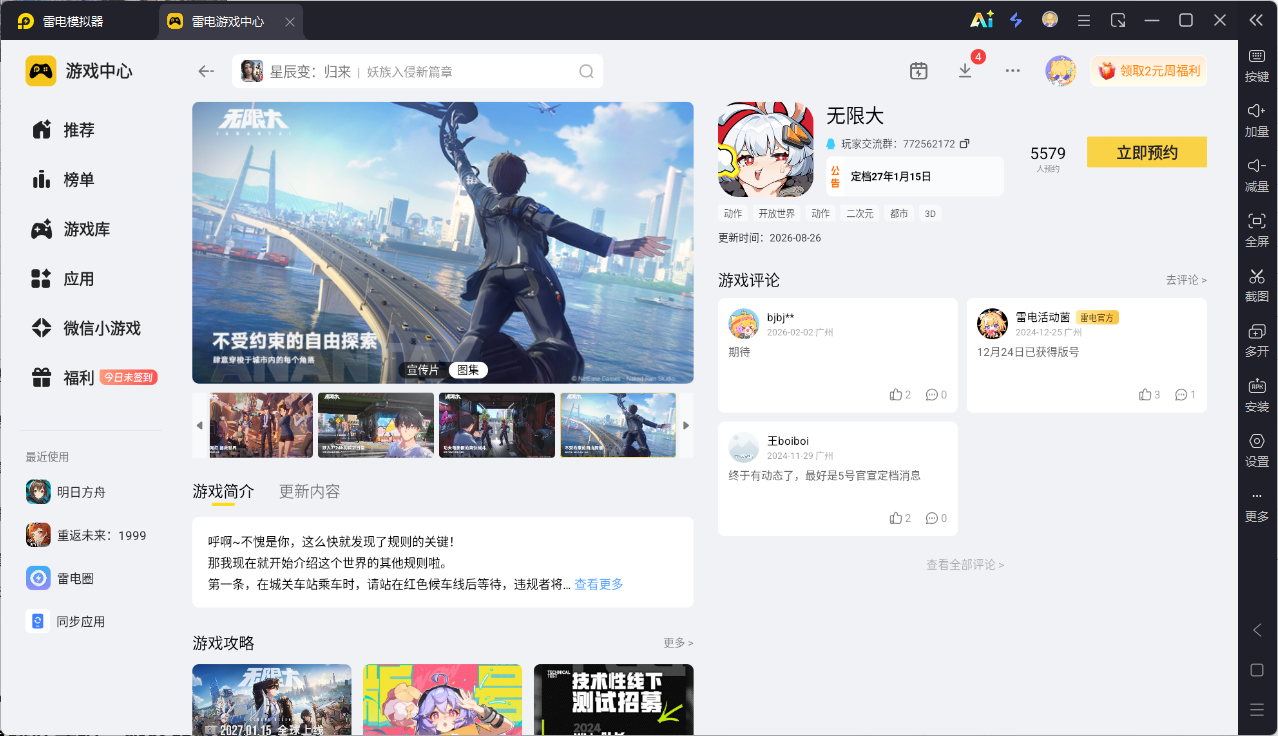The height and width of the screenshot is (736, 1278).
Task: Like 王boiboi's comment
Action: (x=899, y=518)
